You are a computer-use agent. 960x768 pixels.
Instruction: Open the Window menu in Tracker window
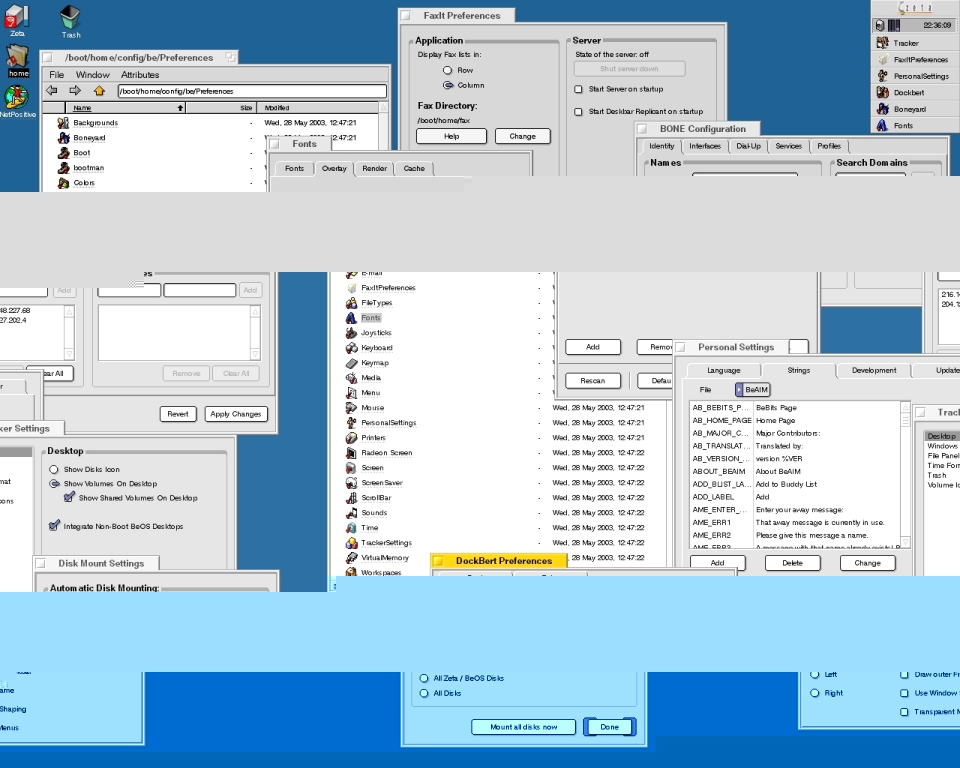[92, 75]
